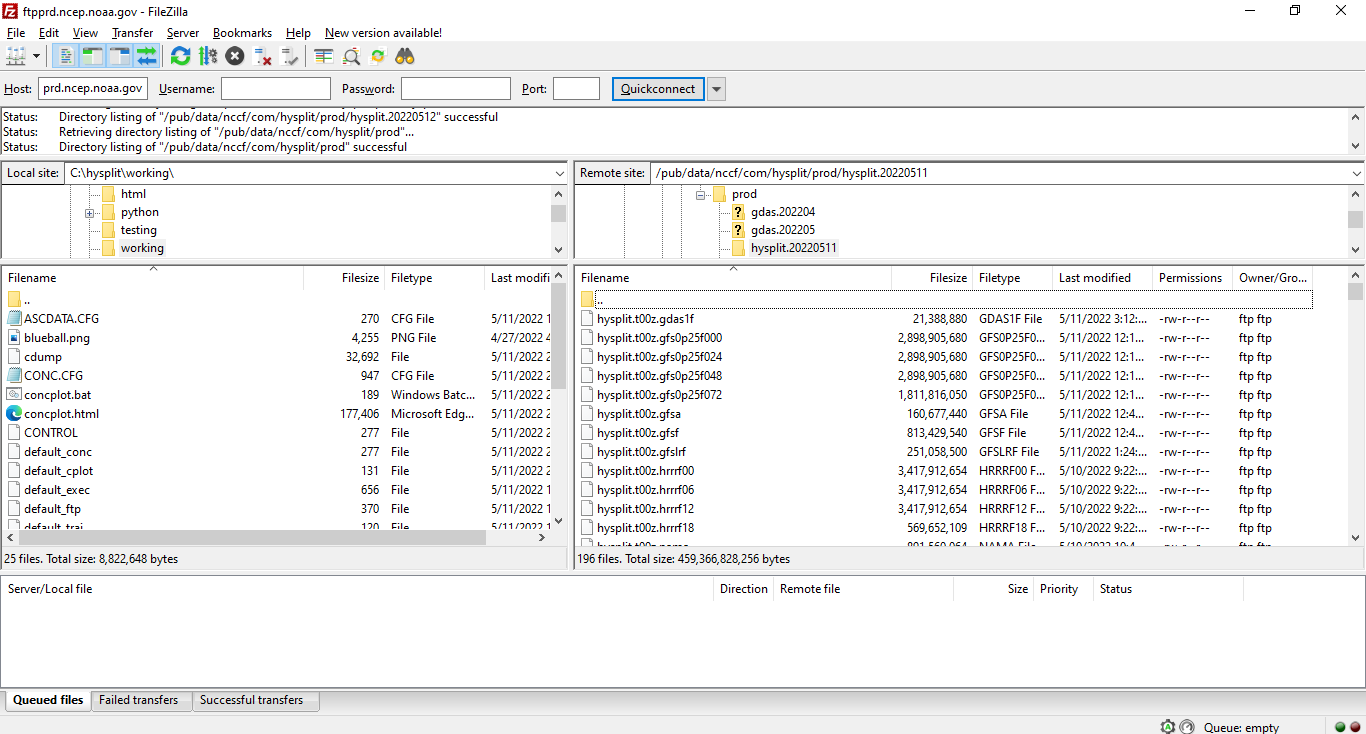
Task: Sort remote files by Filetype column
Action: pos(1012,278)
